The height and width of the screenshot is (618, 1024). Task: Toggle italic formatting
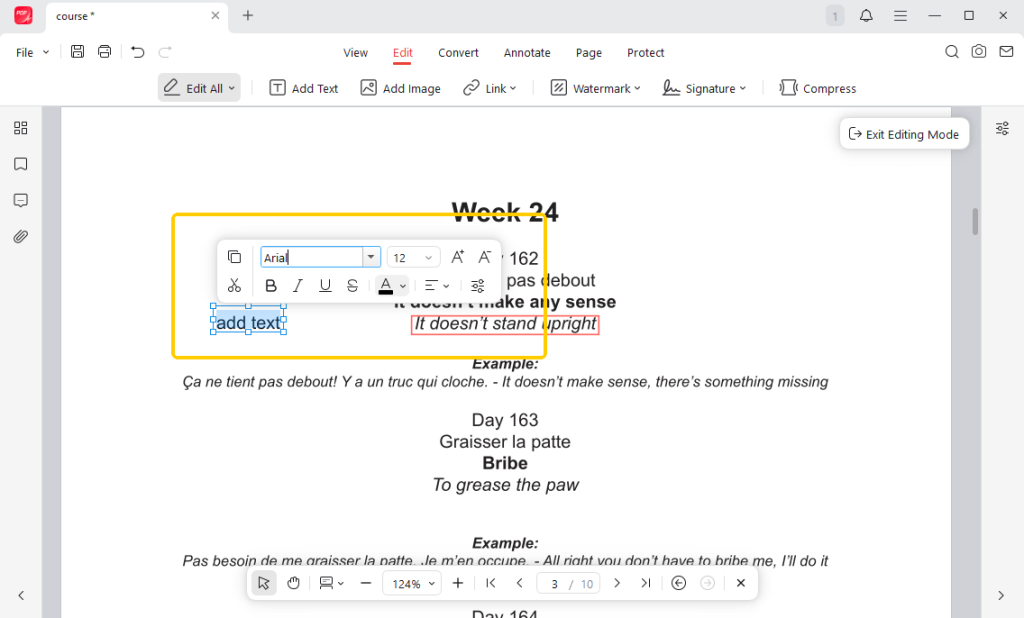pos(297,285)
